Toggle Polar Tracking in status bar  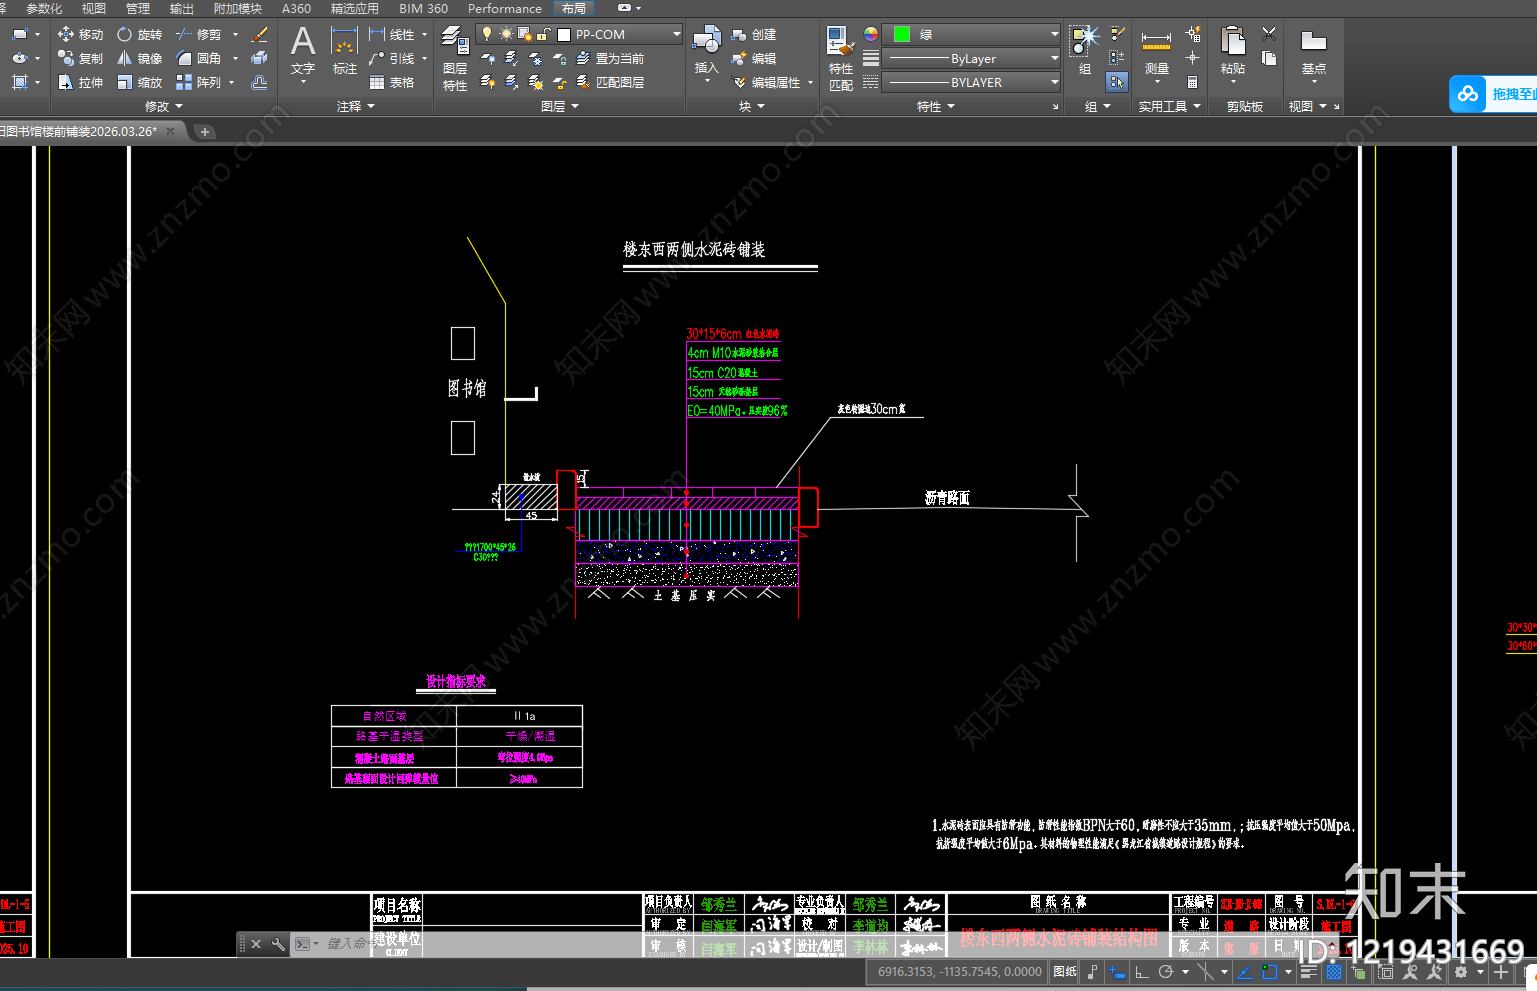pos(1166,972)
